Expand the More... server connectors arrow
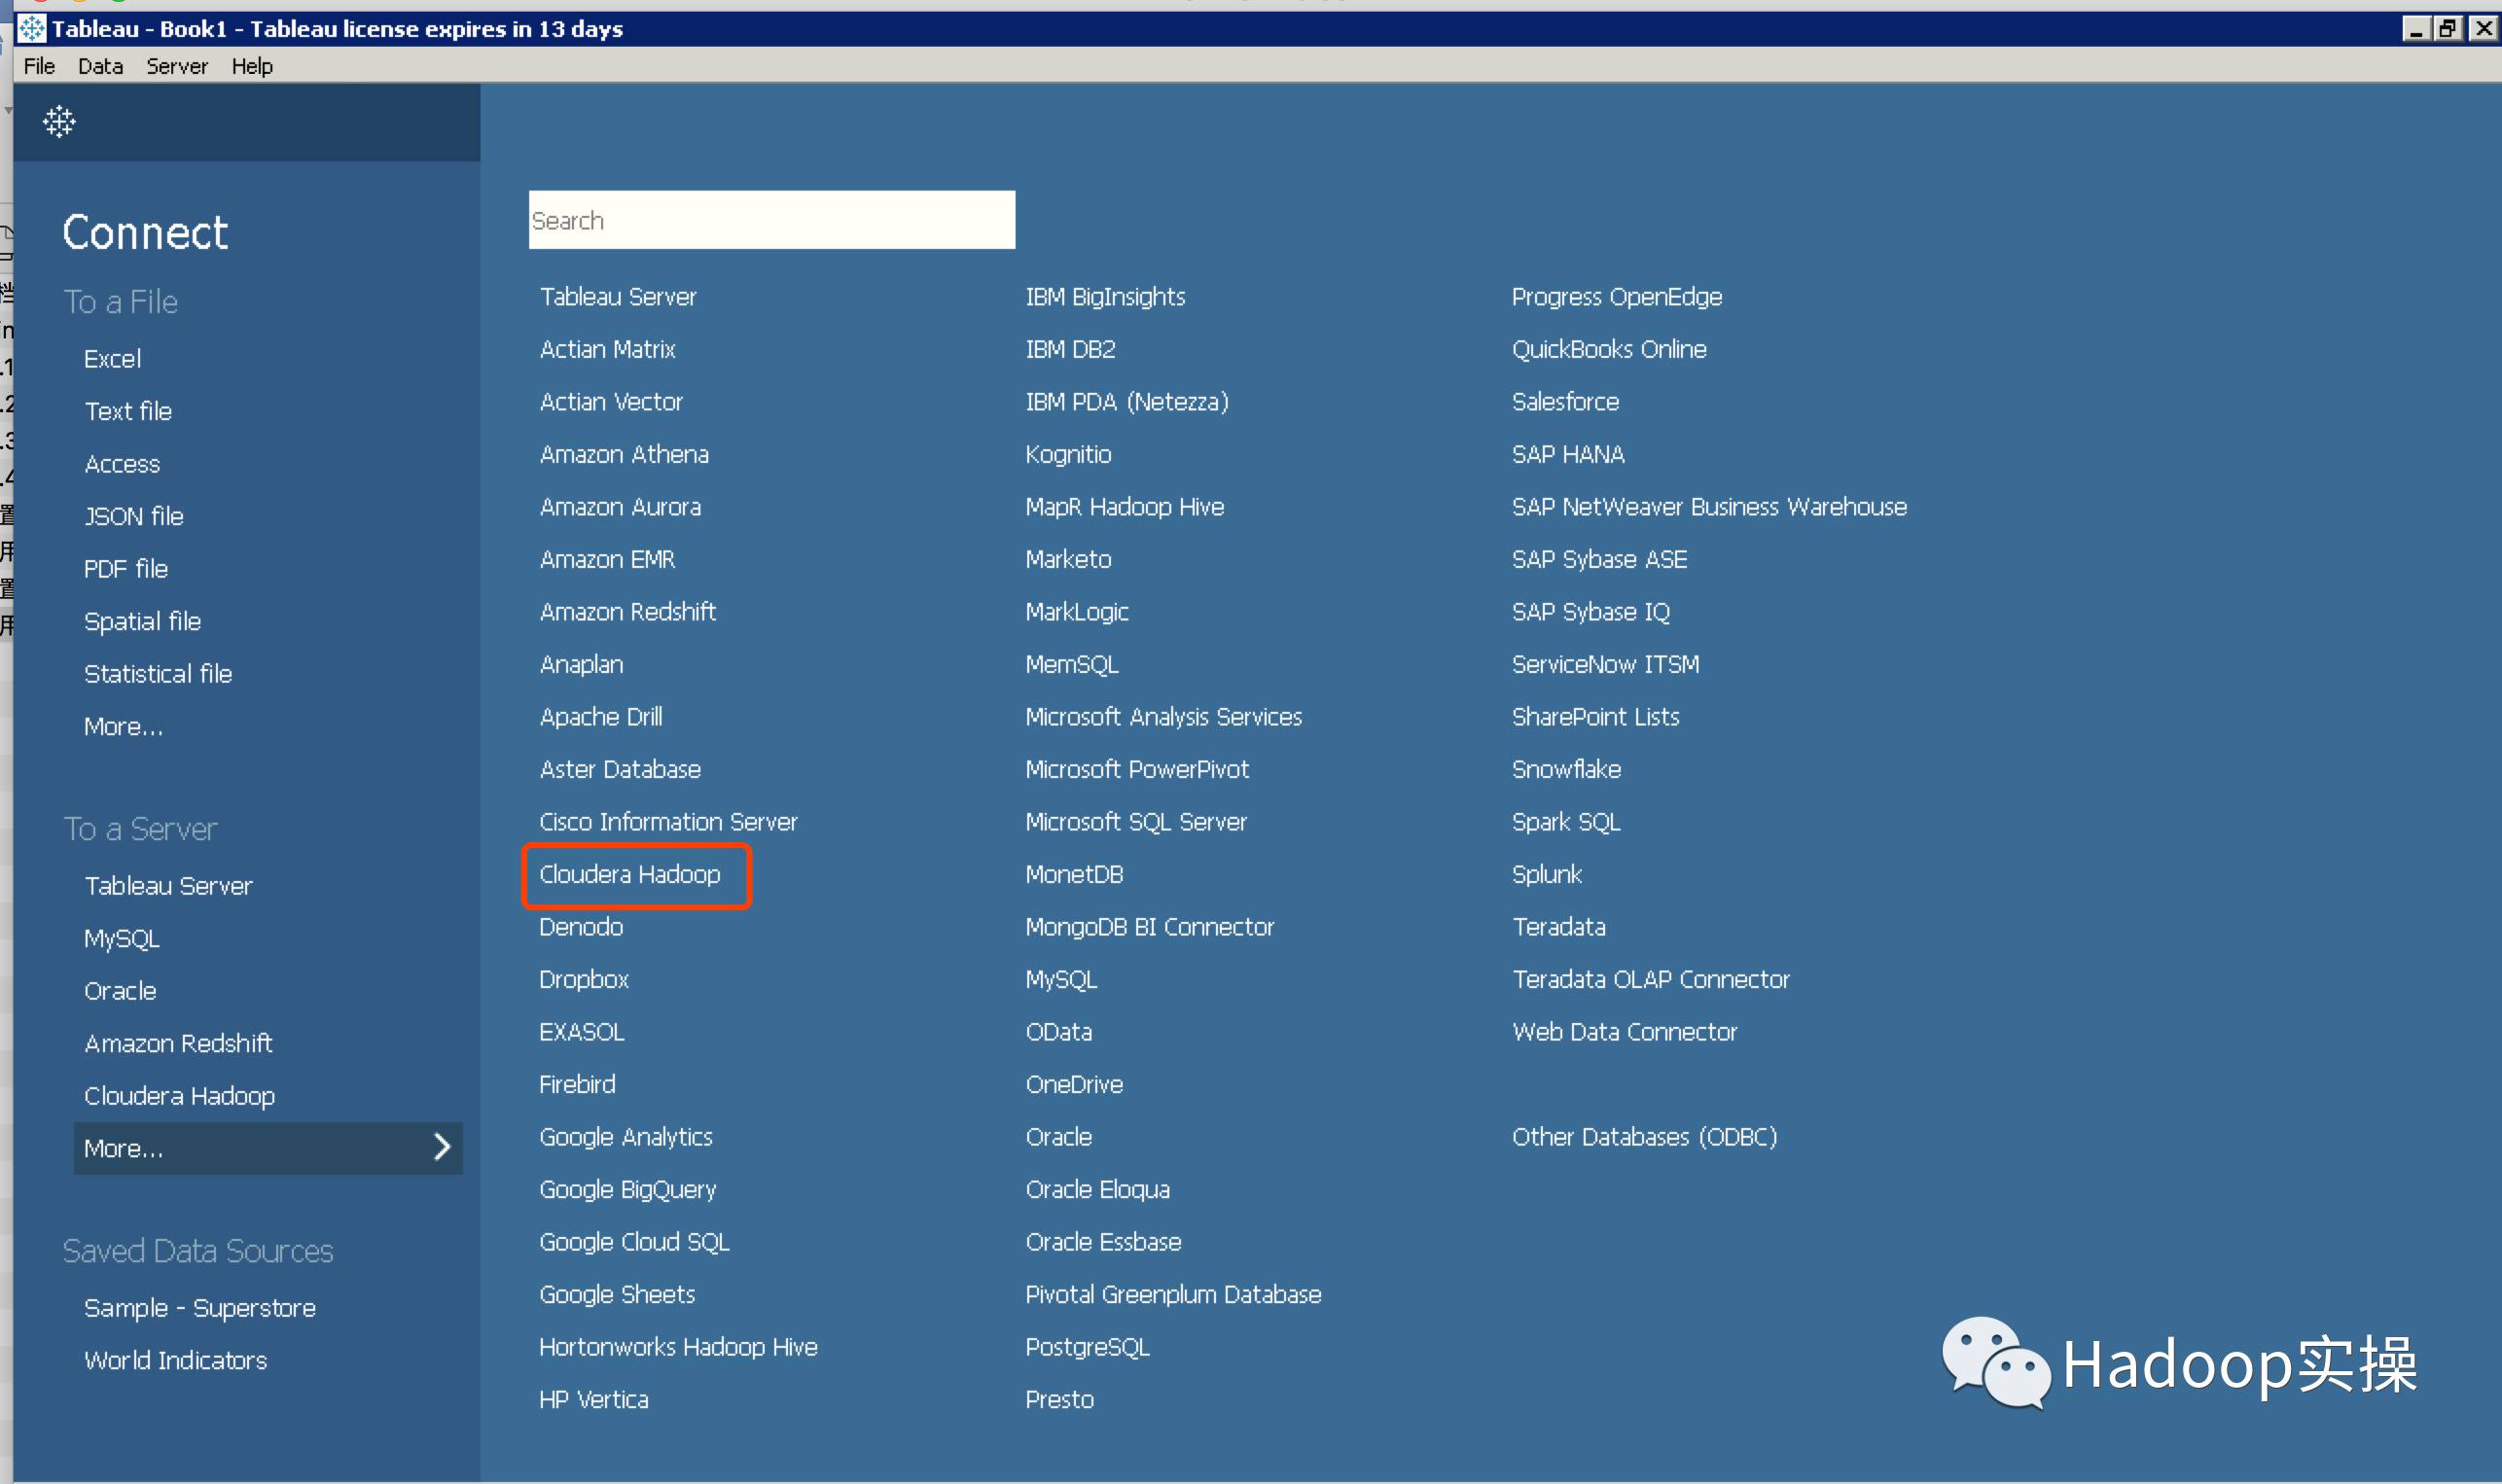The height and width of the screenshot is (1484, 2502). tap(442, 1147)
